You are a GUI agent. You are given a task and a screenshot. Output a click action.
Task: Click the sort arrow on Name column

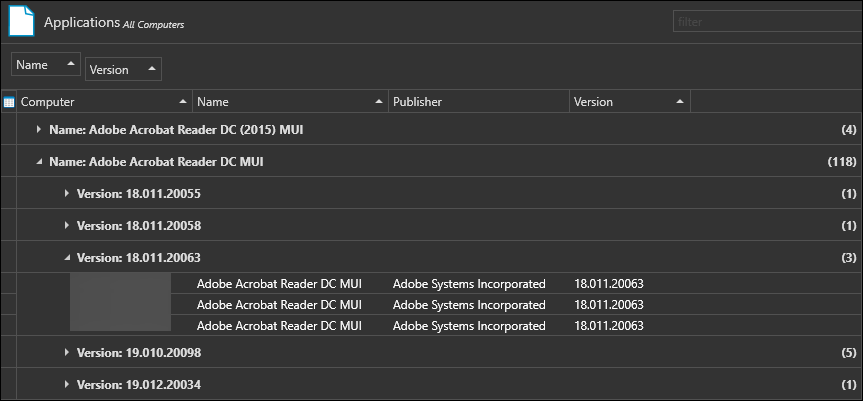pyautogui.click(x=378, y=102)
